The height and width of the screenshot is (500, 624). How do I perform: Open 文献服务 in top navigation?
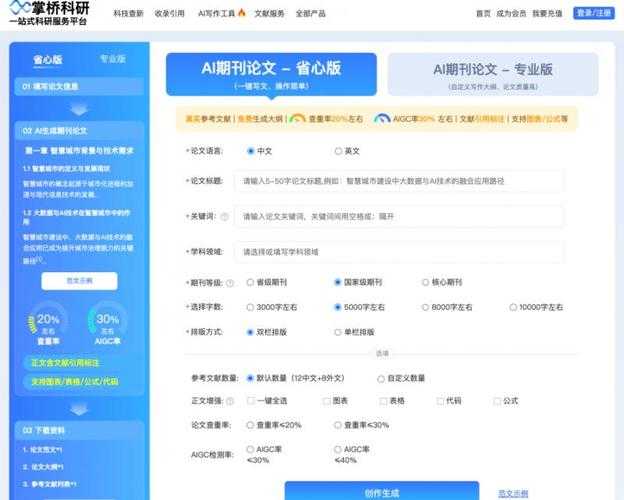click(x=269, y=14)
